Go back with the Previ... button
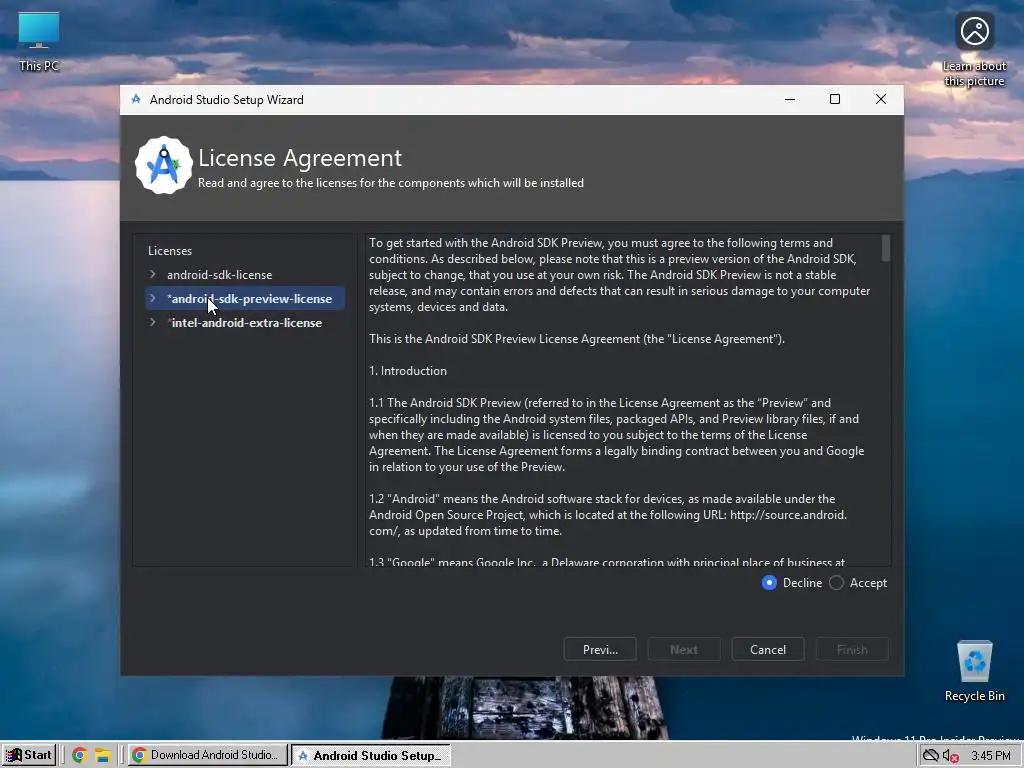Image resolution: width=1024 pixels, height=768 pixels. (x=600, y=650)
